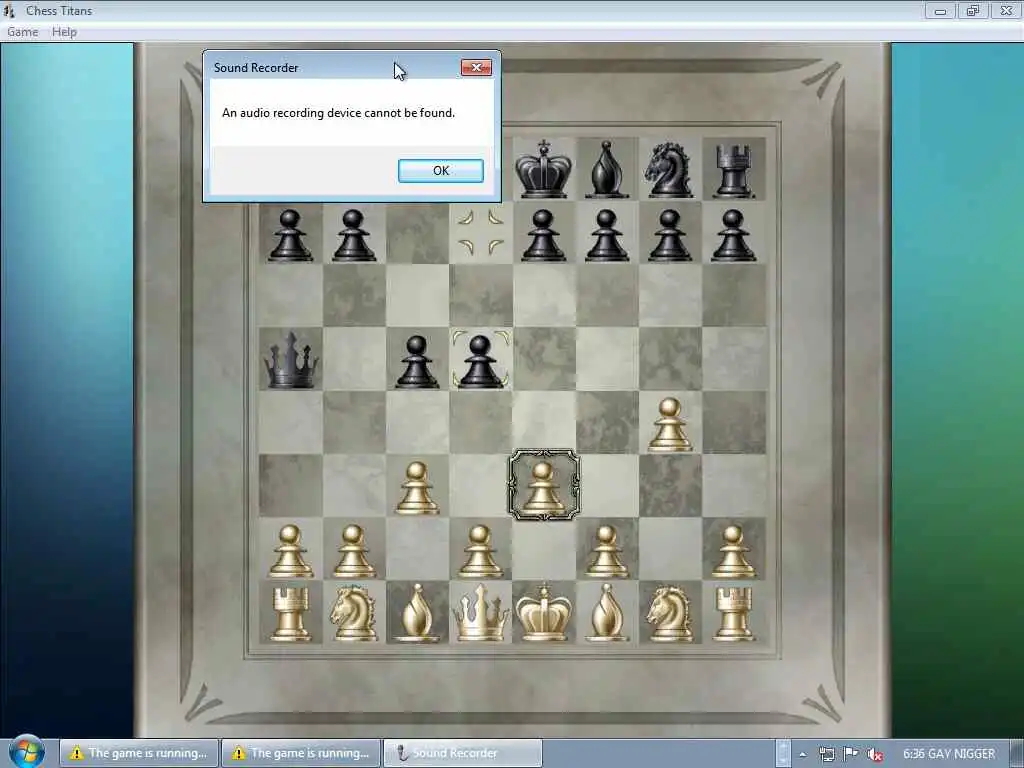Screen dimensions: 1024x768
Task: Select the white rook on h1
Action: coord(733,614)
